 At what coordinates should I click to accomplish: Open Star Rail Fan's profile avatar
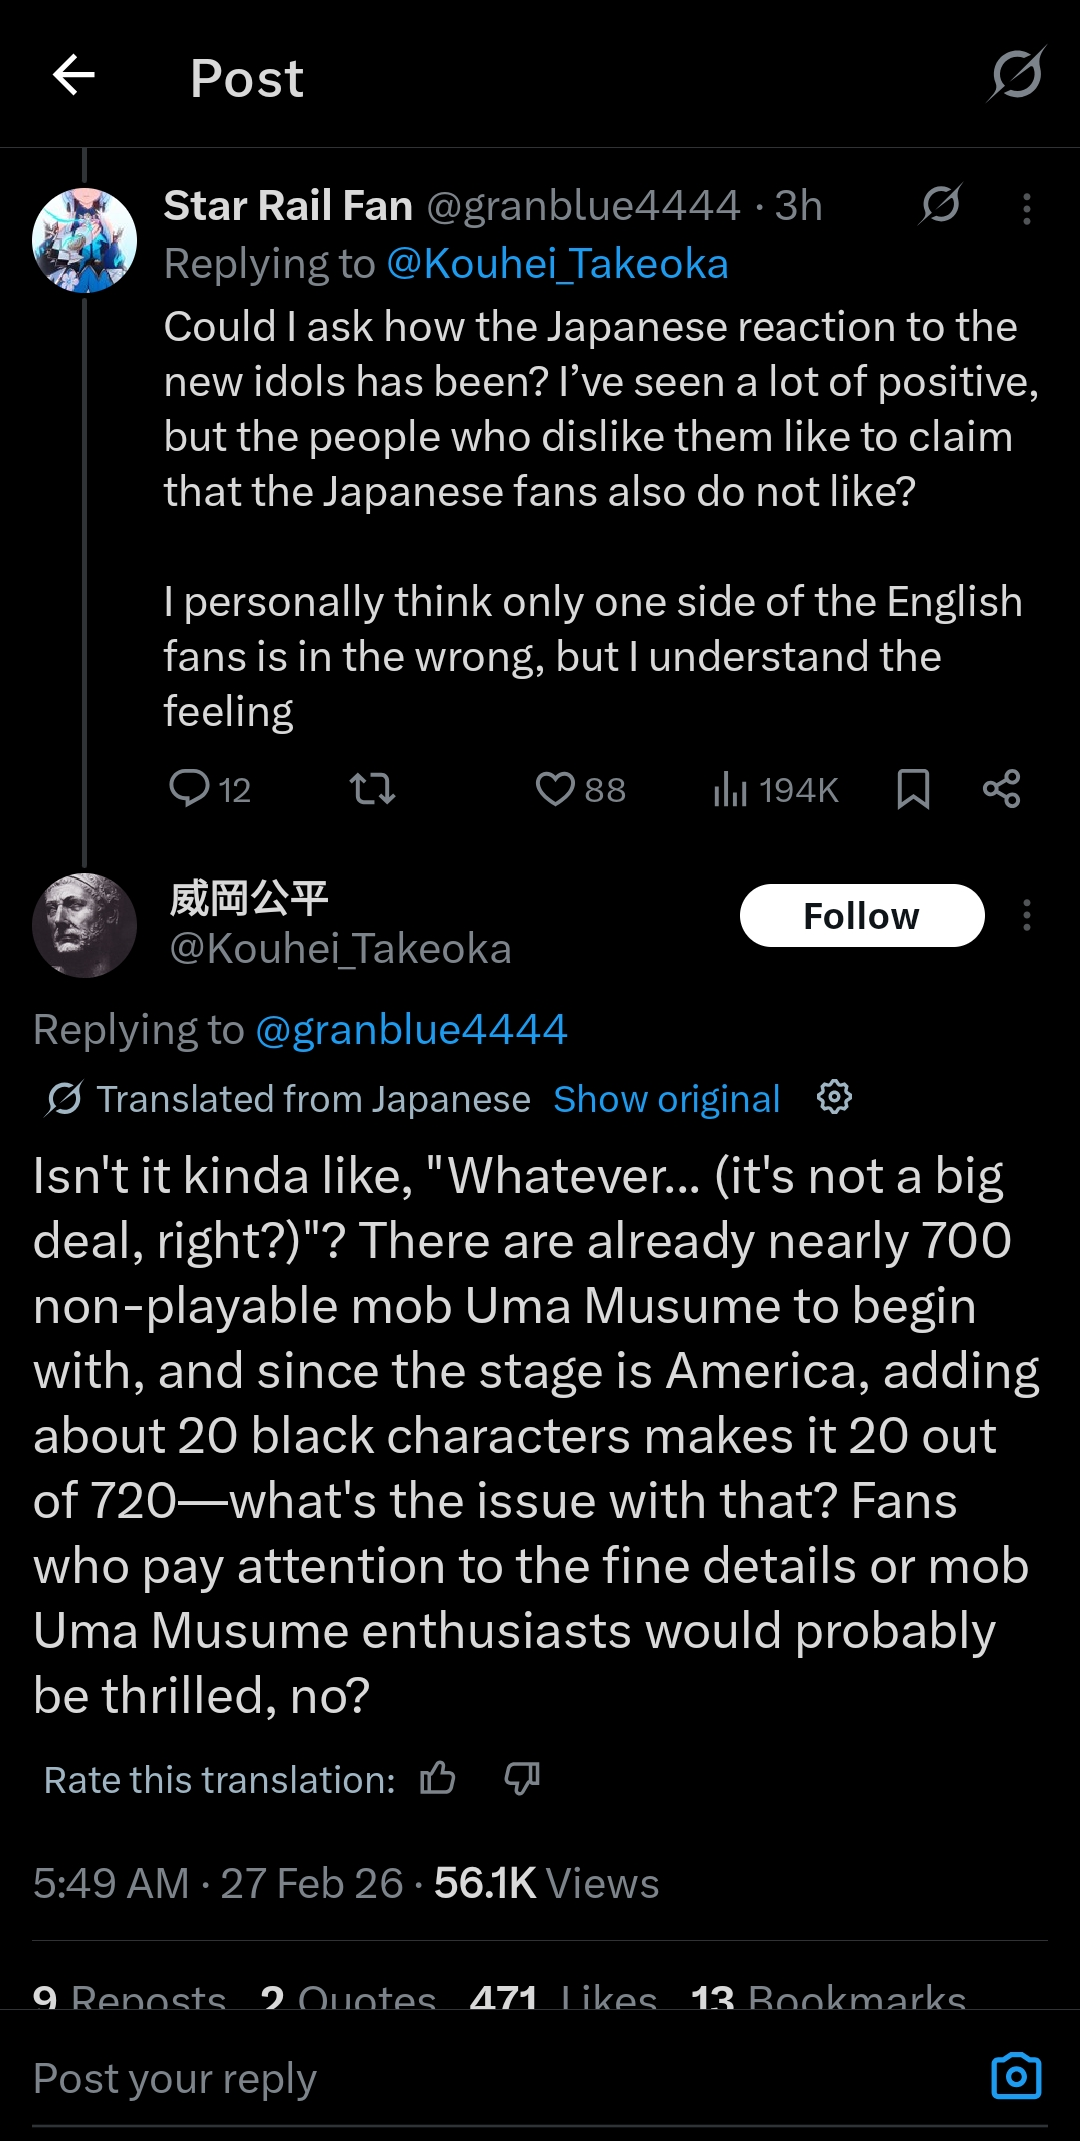point(85,241)
